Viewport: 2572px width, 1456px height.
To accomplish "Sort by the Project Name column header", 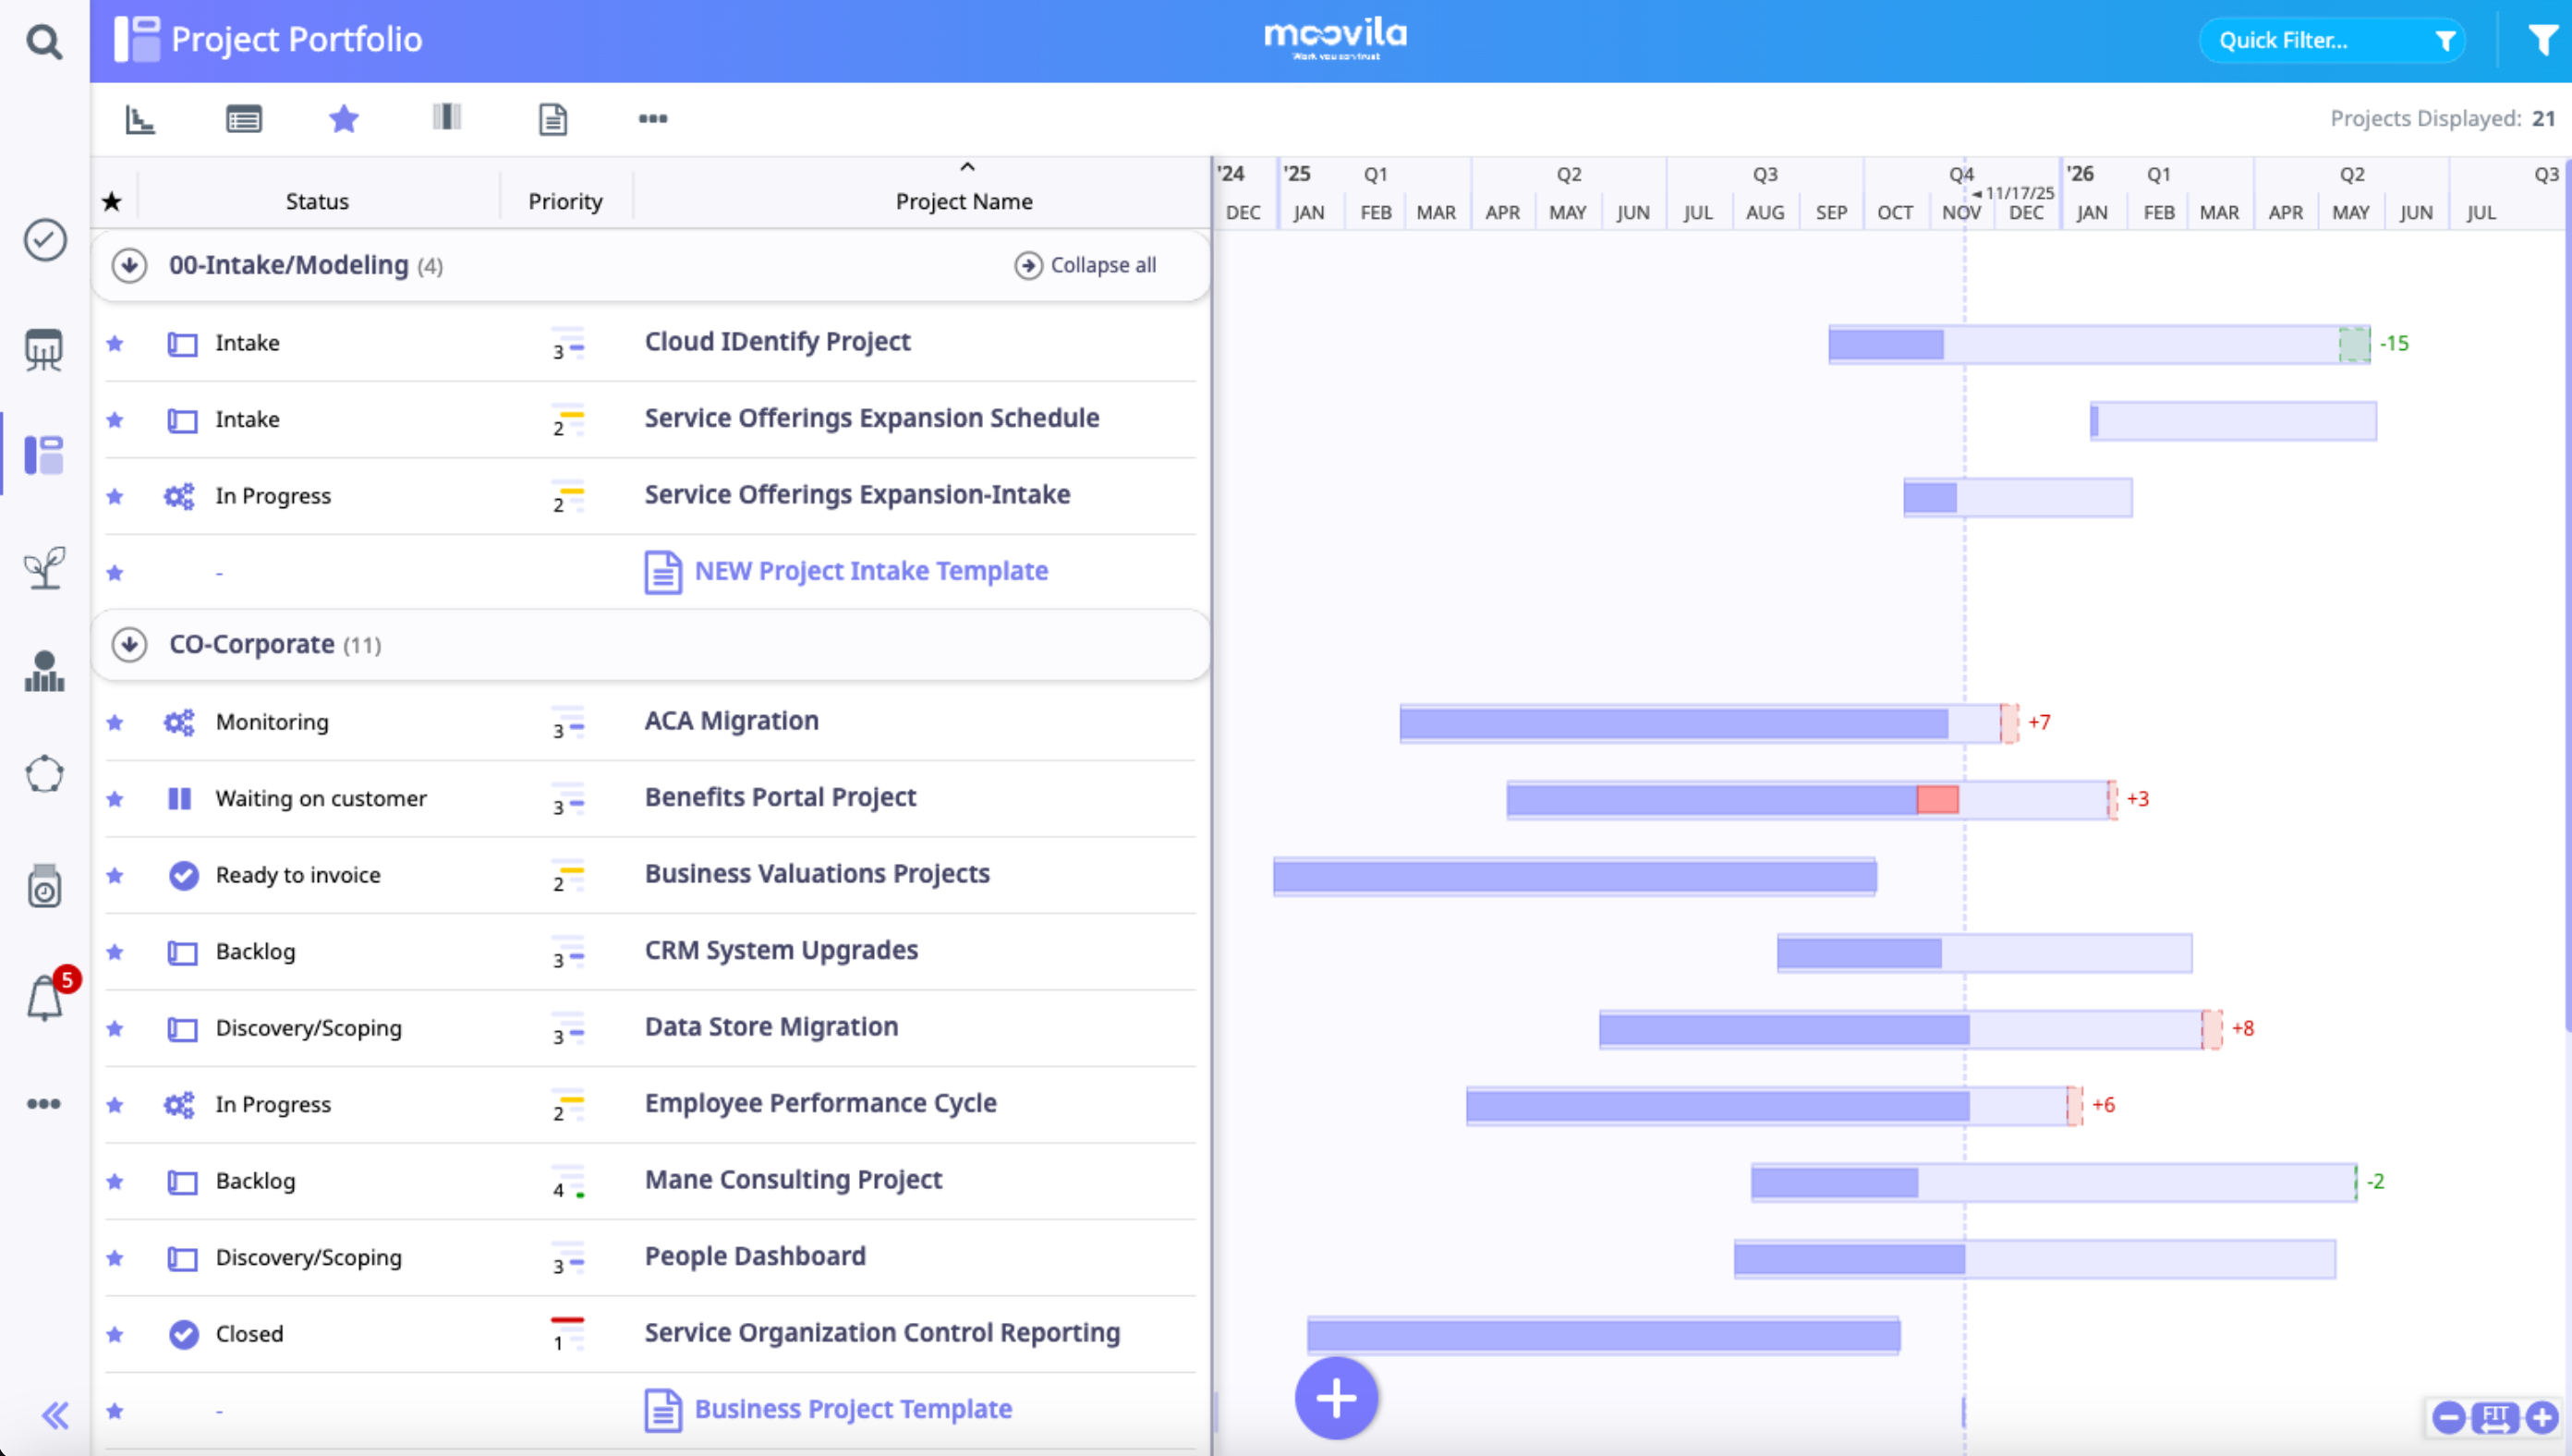I will (964, 201).
